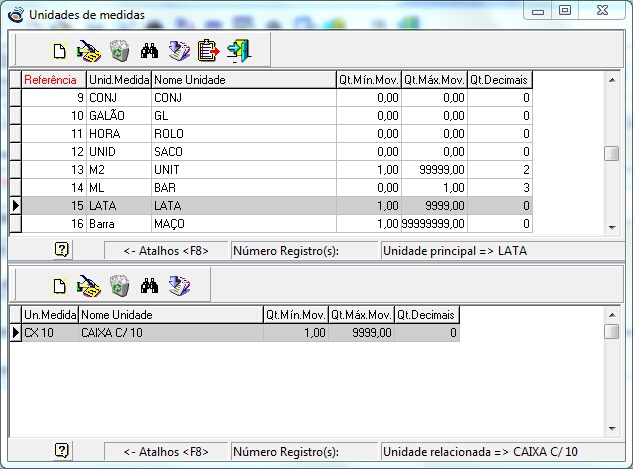Select the CX 10 related unit cell
Image resolution: width=633 pixels, height=469 pixels.
pyautogui.click(x=50, y=333)
